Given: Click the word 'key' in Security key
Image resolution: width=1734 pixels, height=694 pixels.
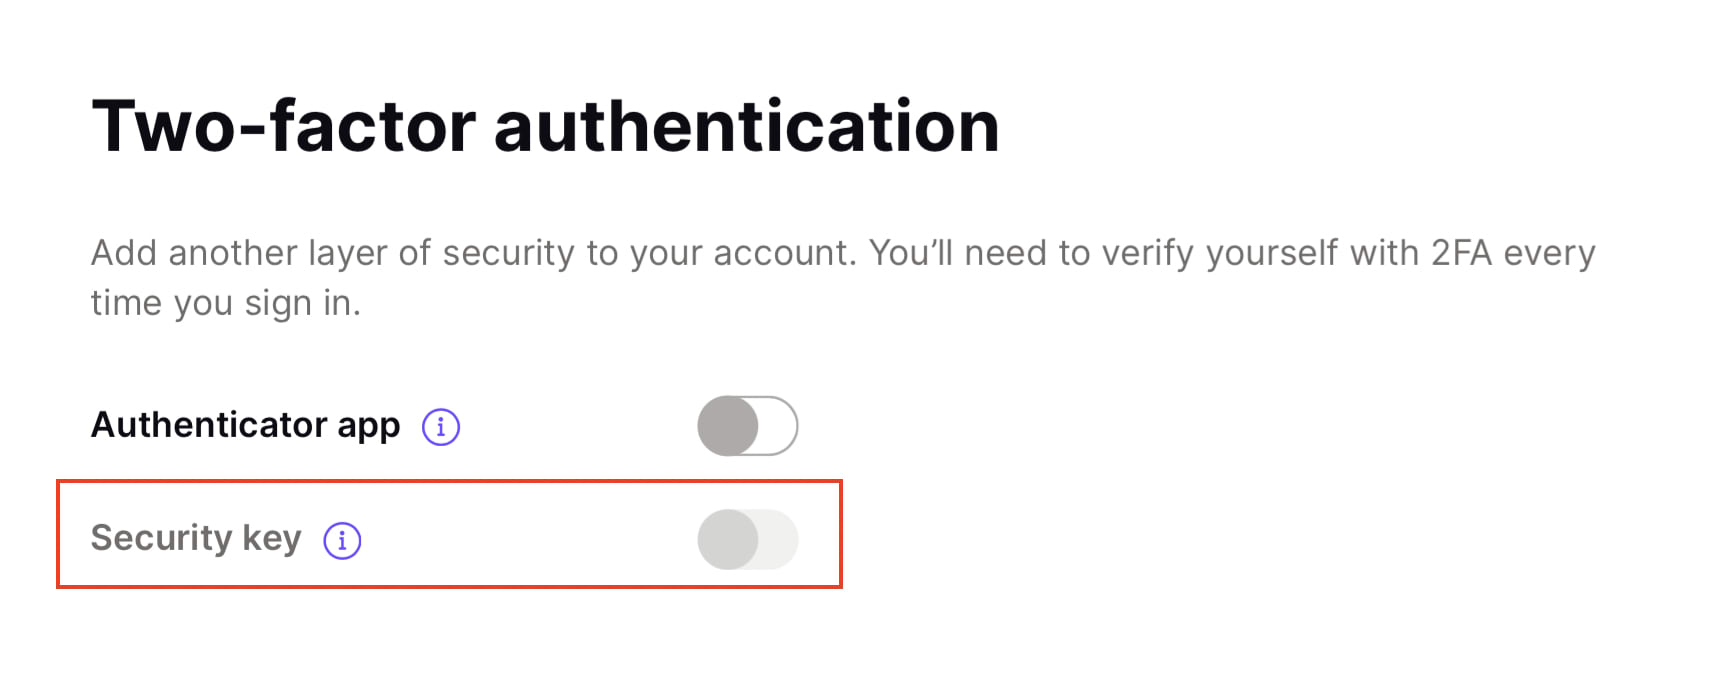Looking at the screenshot, I should pyautogui.click(x=271, y=539).
